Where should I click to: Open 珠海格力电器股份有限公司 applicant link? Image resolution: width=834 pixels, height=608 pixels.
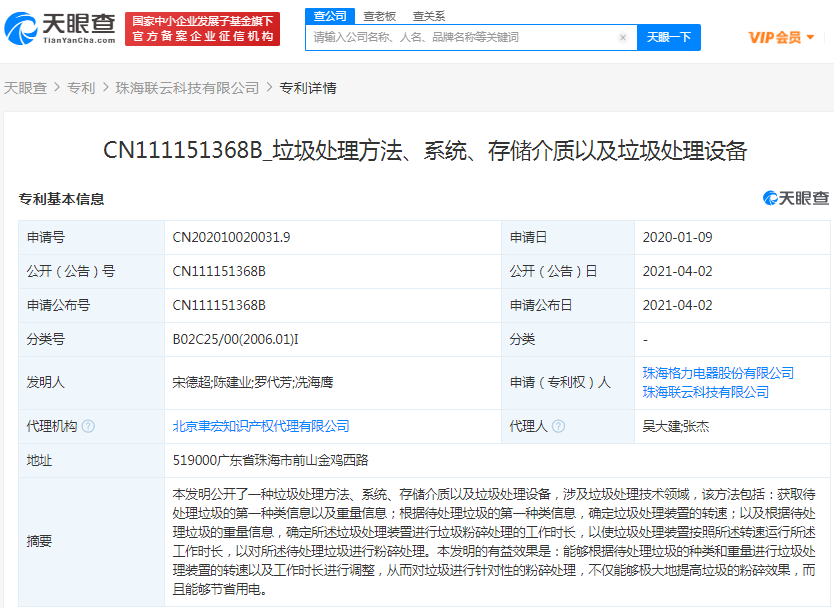720,372
